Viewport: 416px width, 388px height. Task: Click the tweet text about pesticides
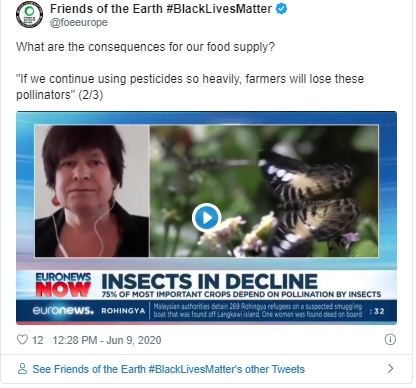click(x=190, y=87)
